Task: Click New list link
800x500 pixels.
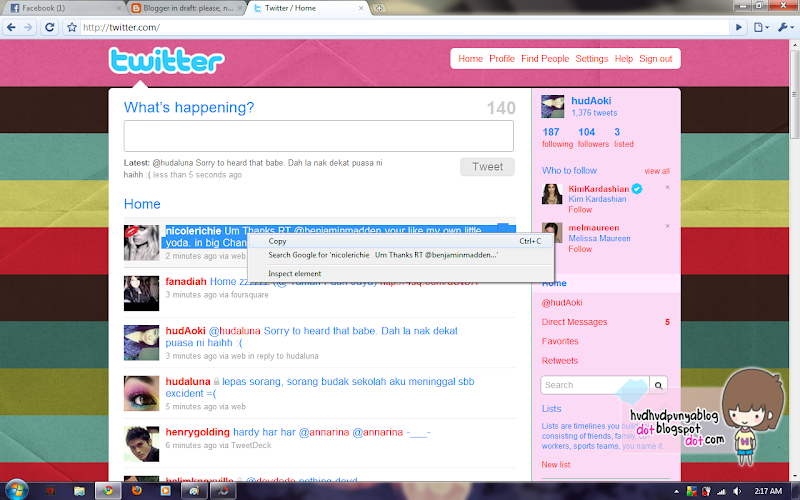Action: (x=556, y=465)
